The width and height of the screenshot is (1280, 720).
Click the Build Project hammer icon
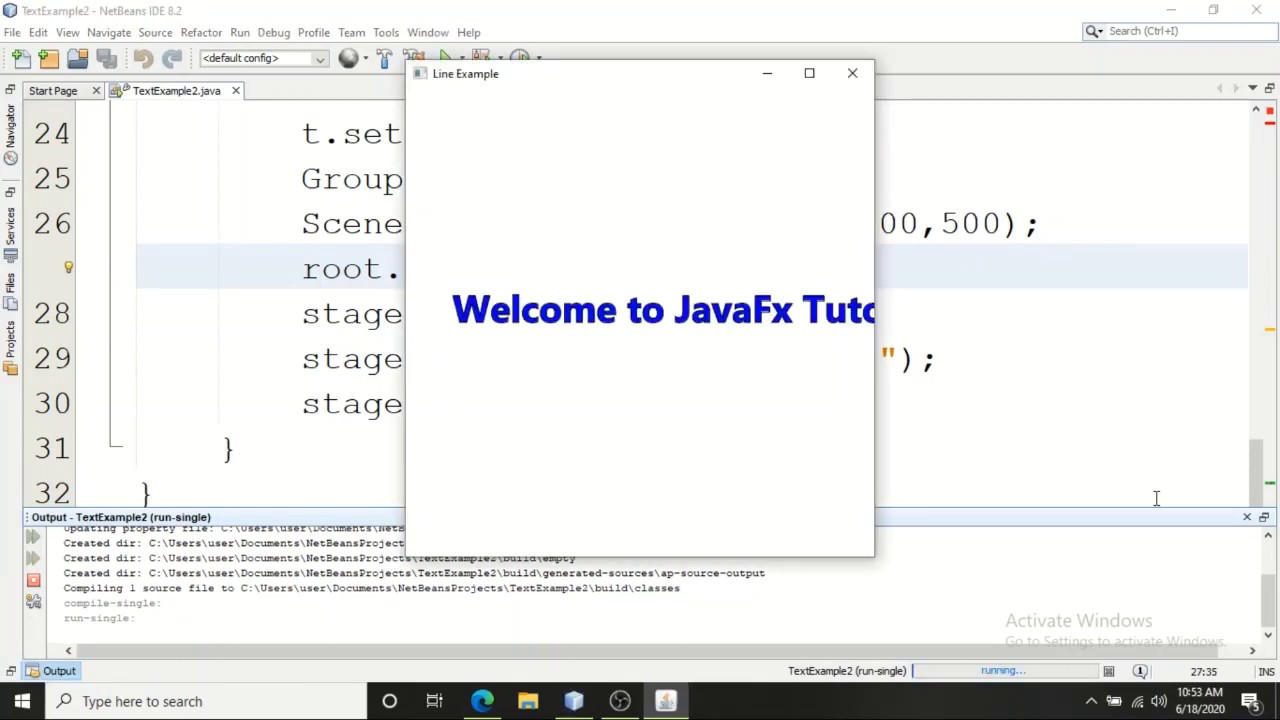coord(384,58)
